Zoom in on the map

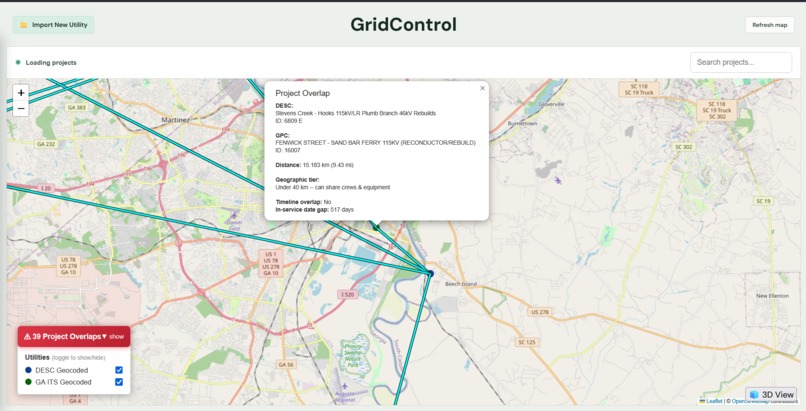(21, 93)
